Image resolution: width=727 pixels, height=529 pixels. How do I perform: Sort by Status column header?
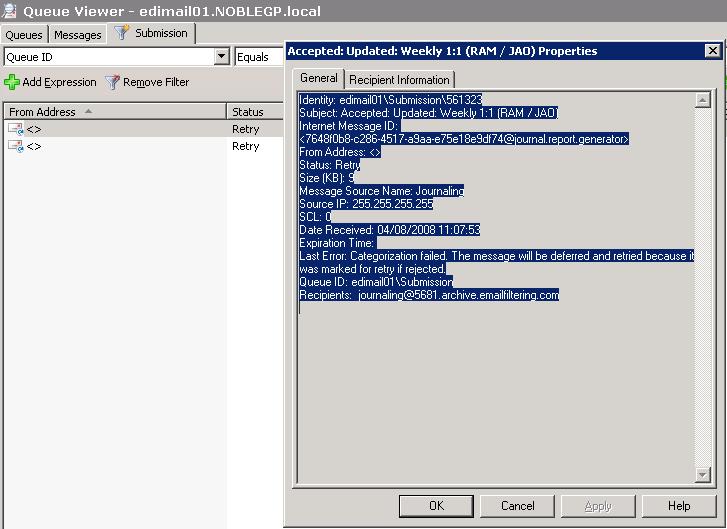[255, 112]
